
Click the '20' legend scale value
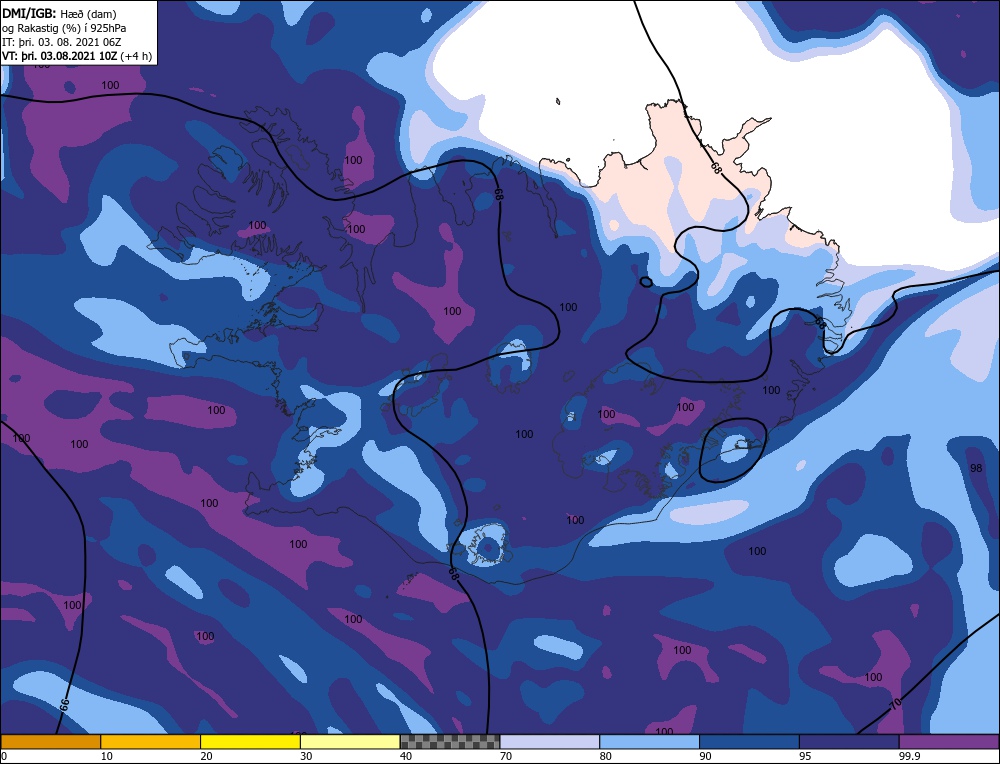point(206,756)
